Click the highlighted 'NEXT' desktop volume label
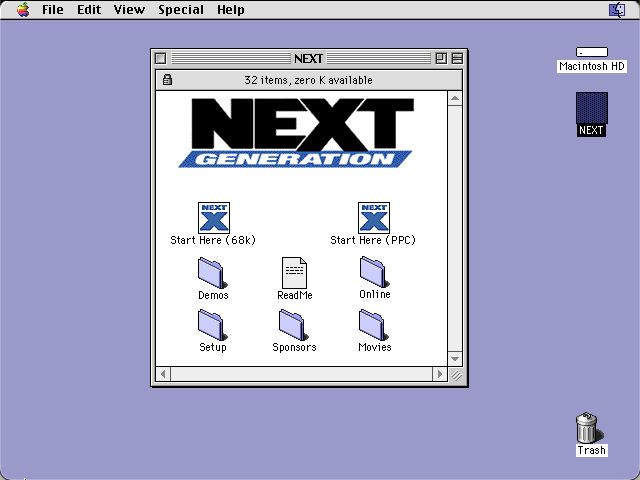640x480 pixels. pyautogui.click(x=591, y=130)
